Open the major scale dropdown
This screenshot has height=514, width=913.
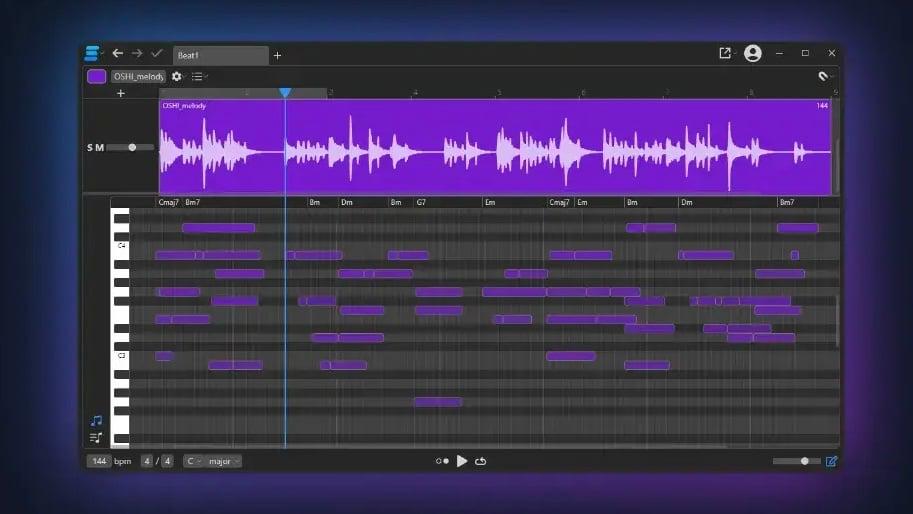point(224,461)
